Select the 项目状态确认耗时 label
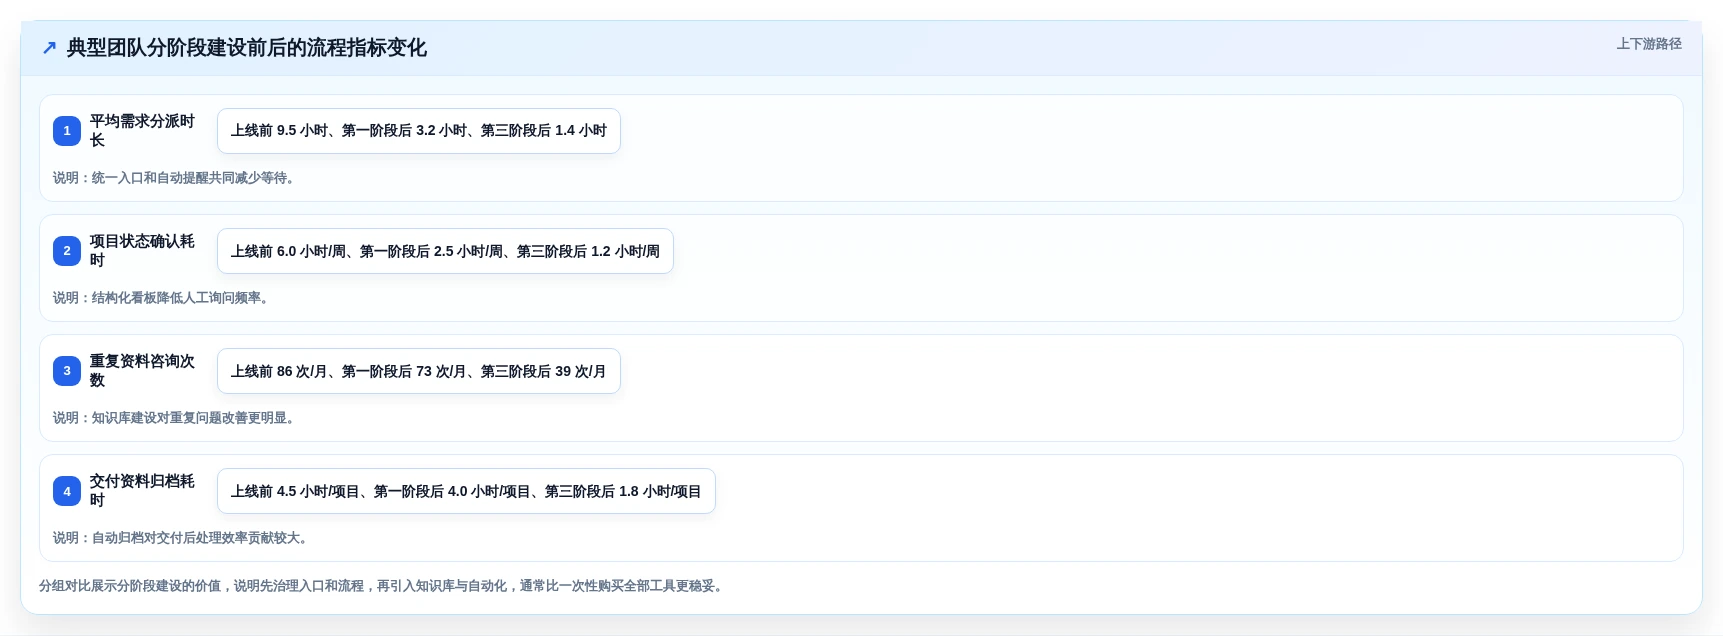Image resolution: width=1723 pixels, height=636 pixels. coord(143,251)
